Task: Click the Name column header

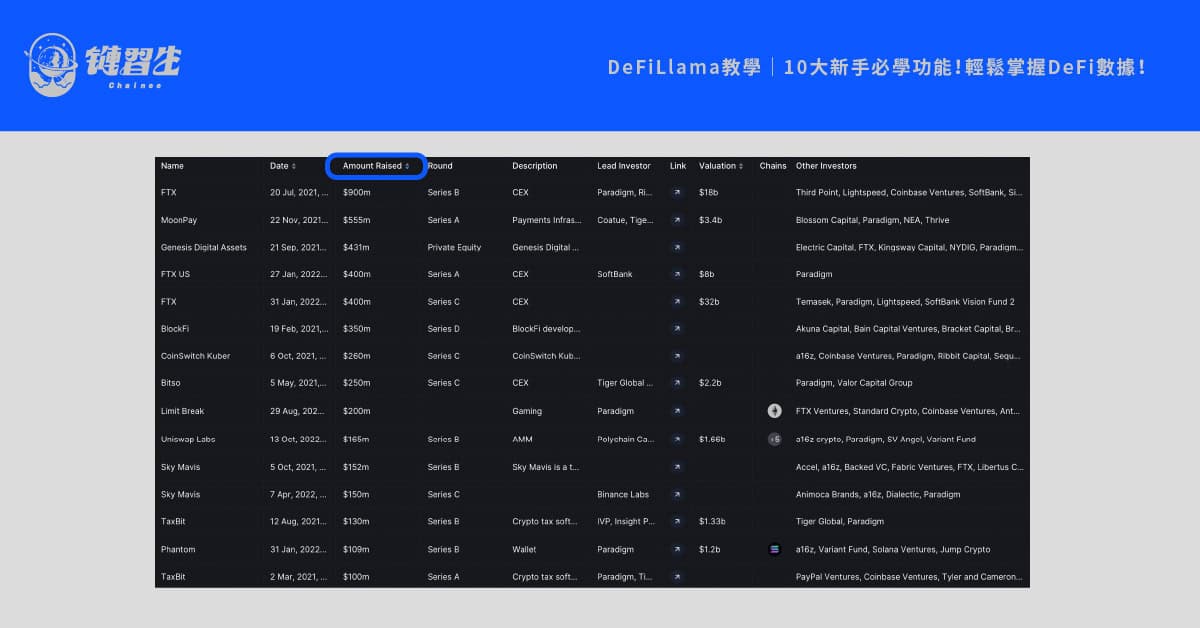Action: [172, 166]
